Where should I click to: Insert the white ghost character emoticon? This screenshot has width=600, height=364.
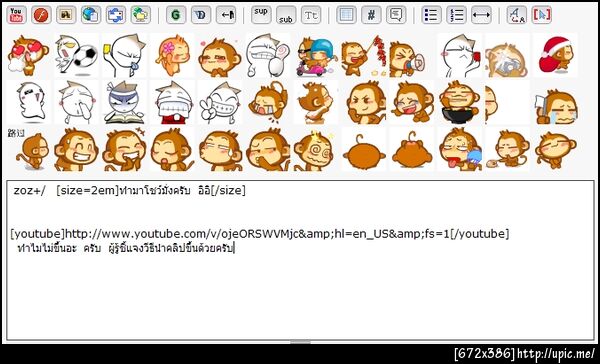[28, 102]
